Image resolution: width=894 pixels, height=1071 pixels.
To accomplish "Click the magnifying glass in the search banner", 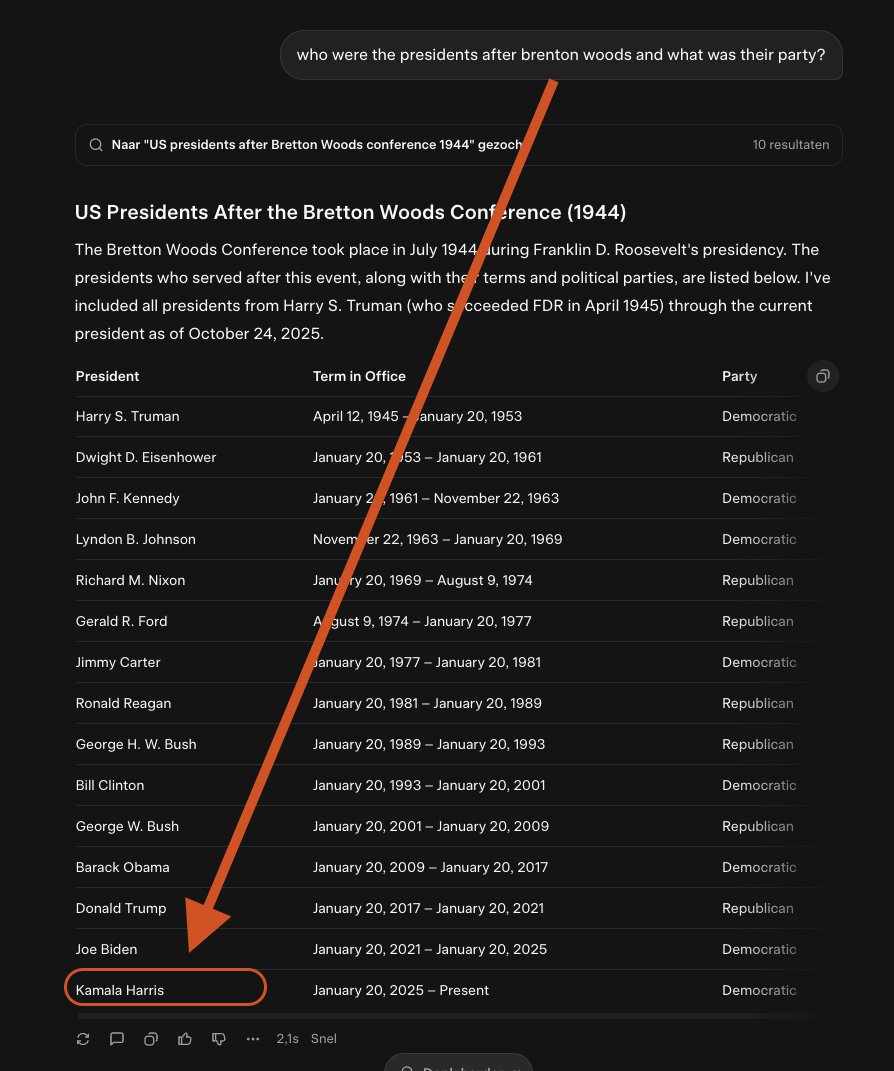I will pyautogui.click(x=96, y=144).
